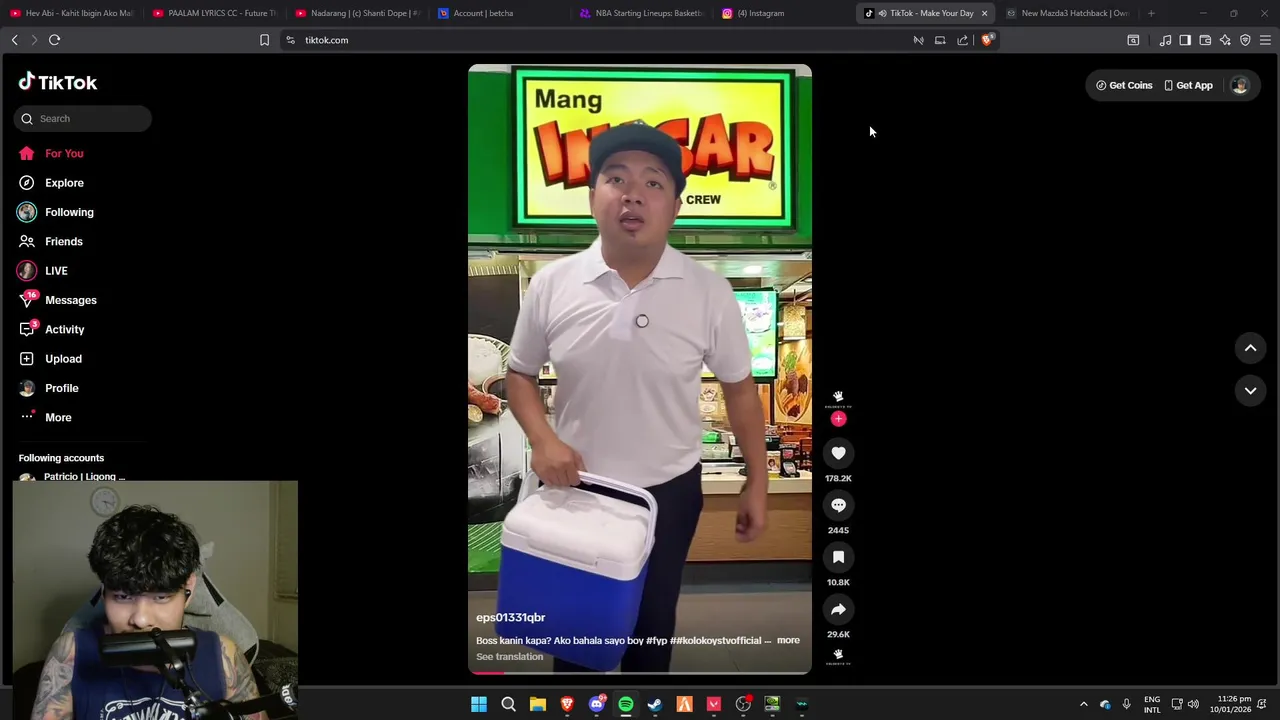Go to Following feed
Image resolution: width=1280 pixels, height=720 pixels.
click(x=55, y=212)
